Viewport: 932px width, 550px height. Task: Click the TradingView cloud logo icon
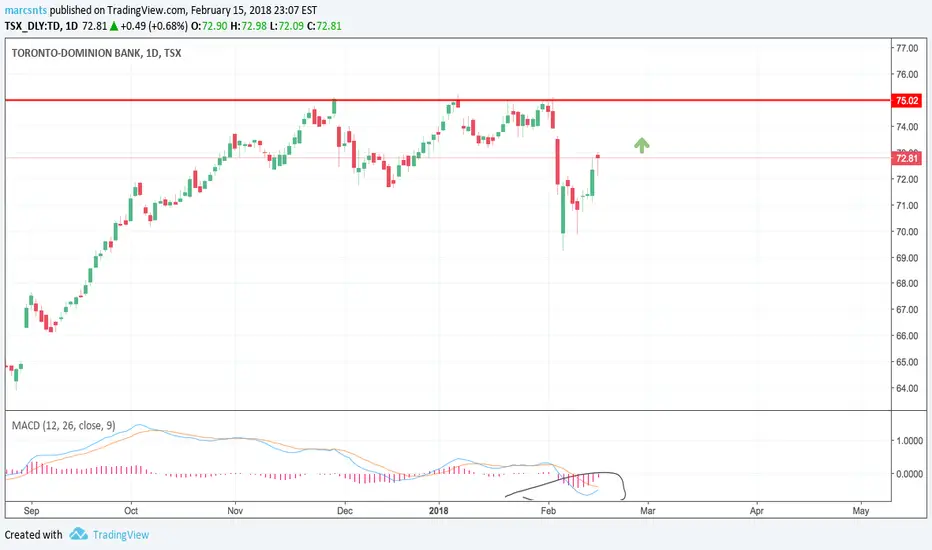tap(78, 534)
